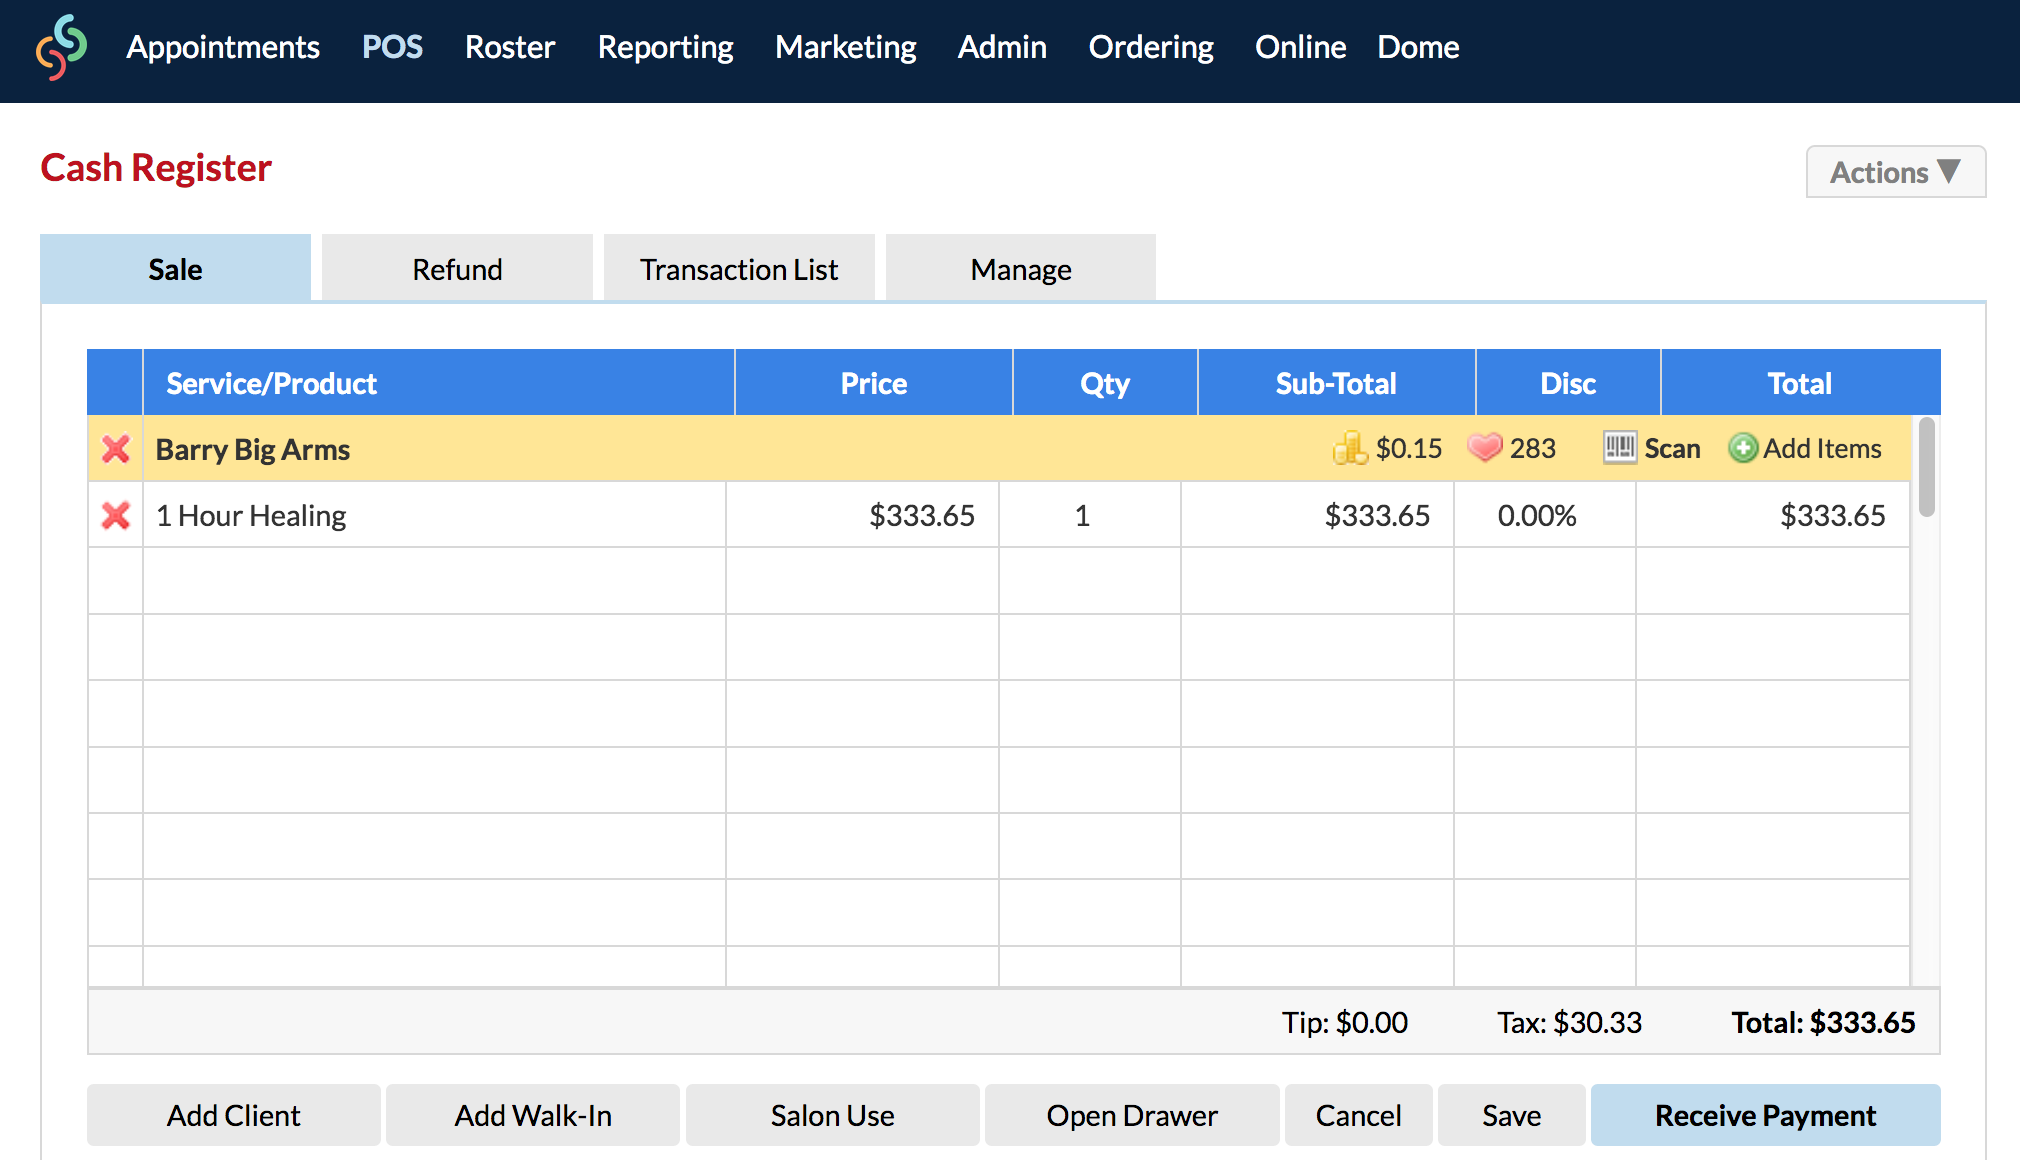Open the Dome menu
This screenshot has height=1160, width=2020.
[1418, 47]
